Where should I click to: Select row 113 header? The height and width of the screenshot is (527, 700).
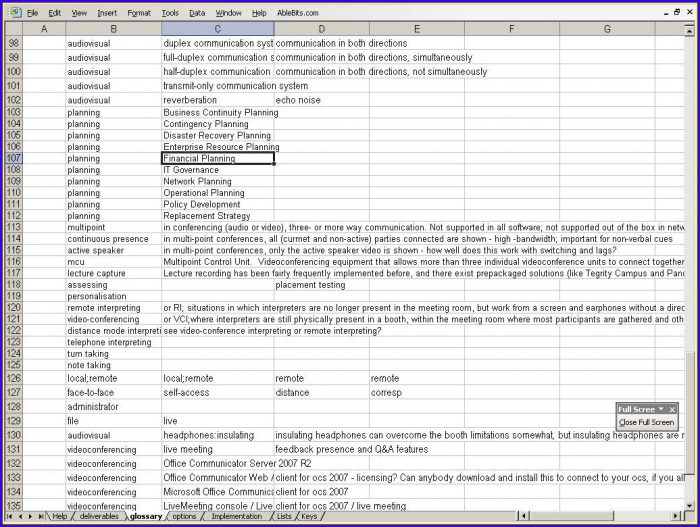13,227
